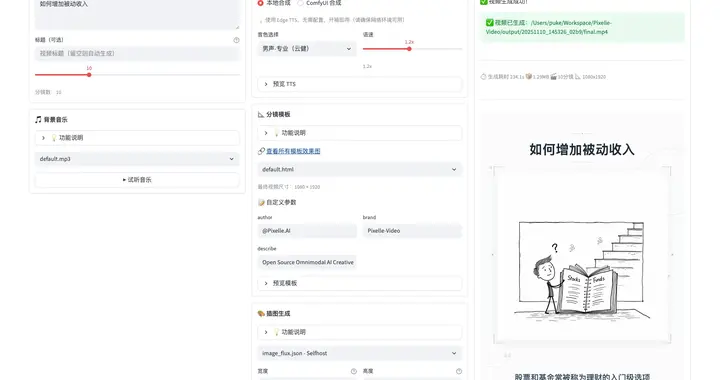Click the text area containing 如何增加被动收入
This screenshot has height=380, width=720.
[x=137, y=14]
